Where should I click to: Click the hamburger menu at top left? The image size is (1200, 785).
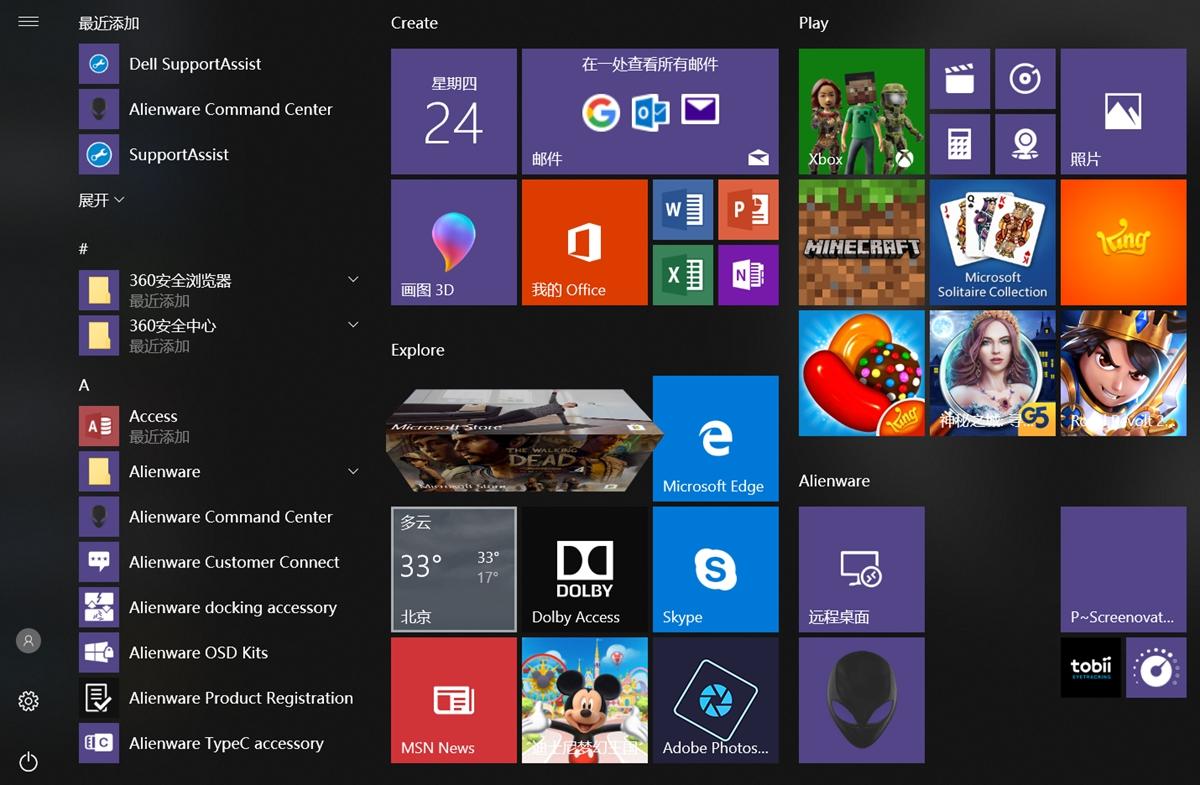click(28, 22)
